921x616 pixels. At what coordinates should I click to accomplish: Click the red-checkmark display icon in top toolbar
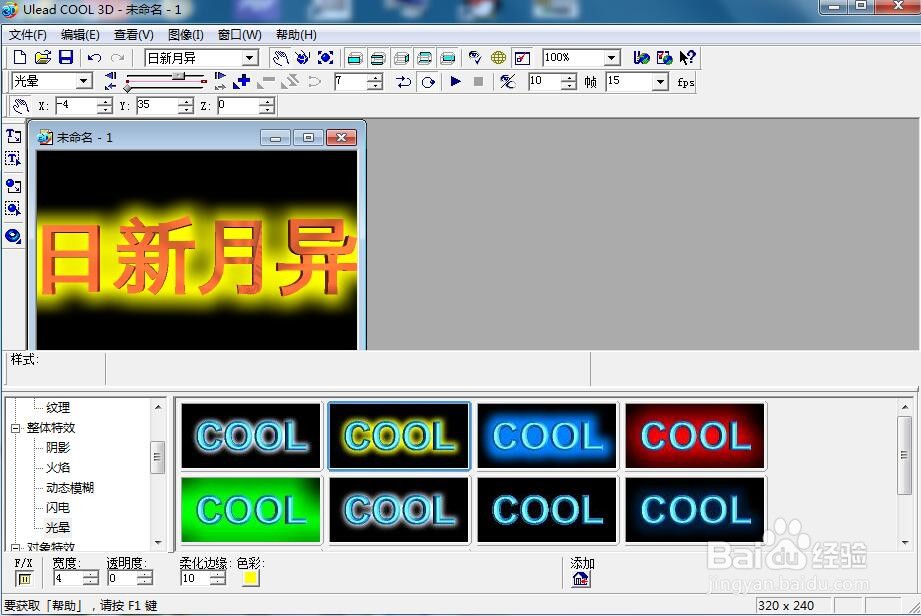pyautogui.click(x=522, y=58)
